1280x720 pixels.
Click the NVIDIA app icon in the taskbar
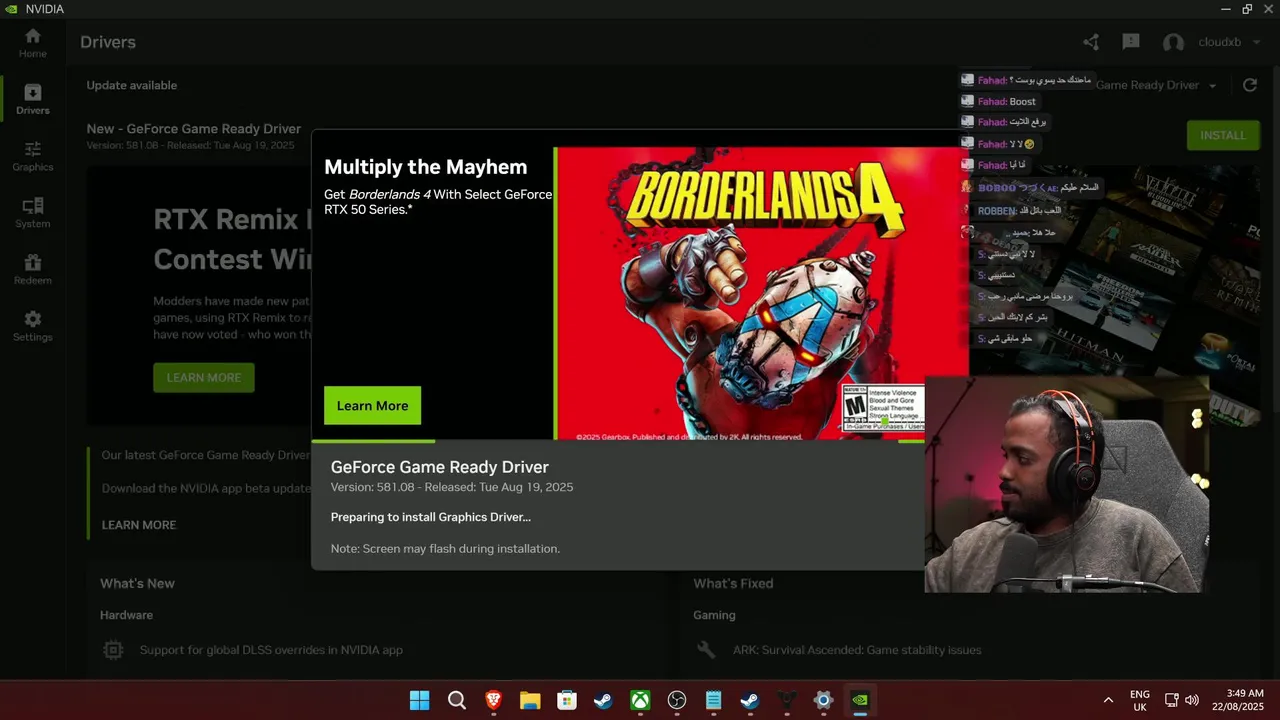coord(860,700)
